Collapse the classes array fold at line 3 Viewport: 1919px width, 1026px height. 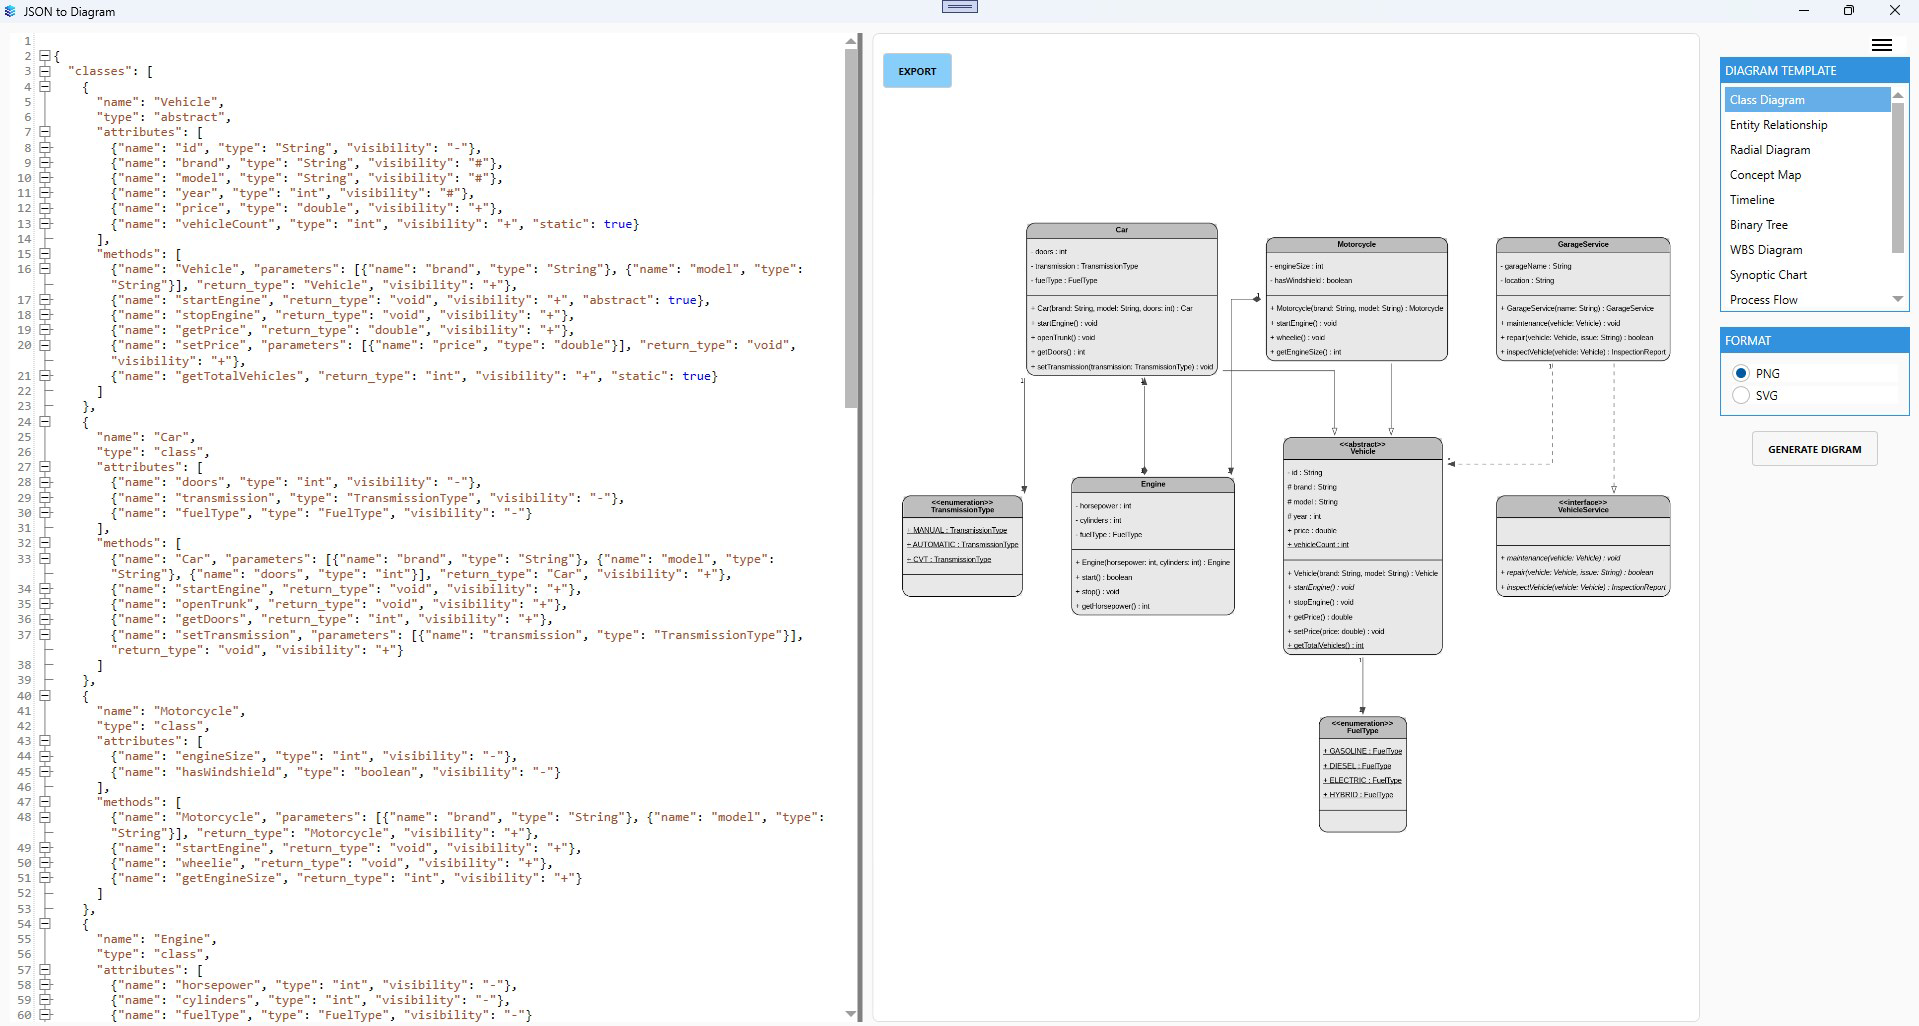tap(44, 70)
